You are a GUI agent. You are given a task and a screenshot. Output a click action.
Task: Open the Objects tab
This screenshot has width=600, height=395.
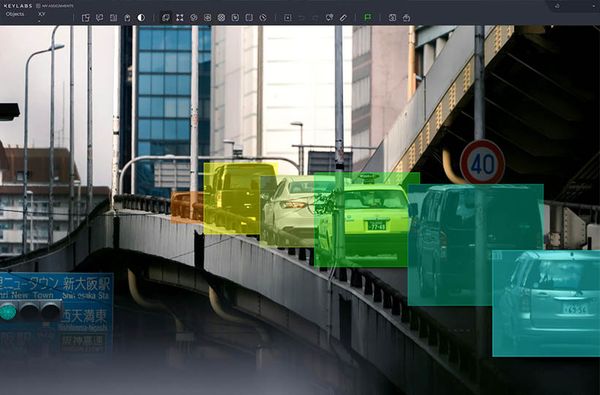coord(15,14)
